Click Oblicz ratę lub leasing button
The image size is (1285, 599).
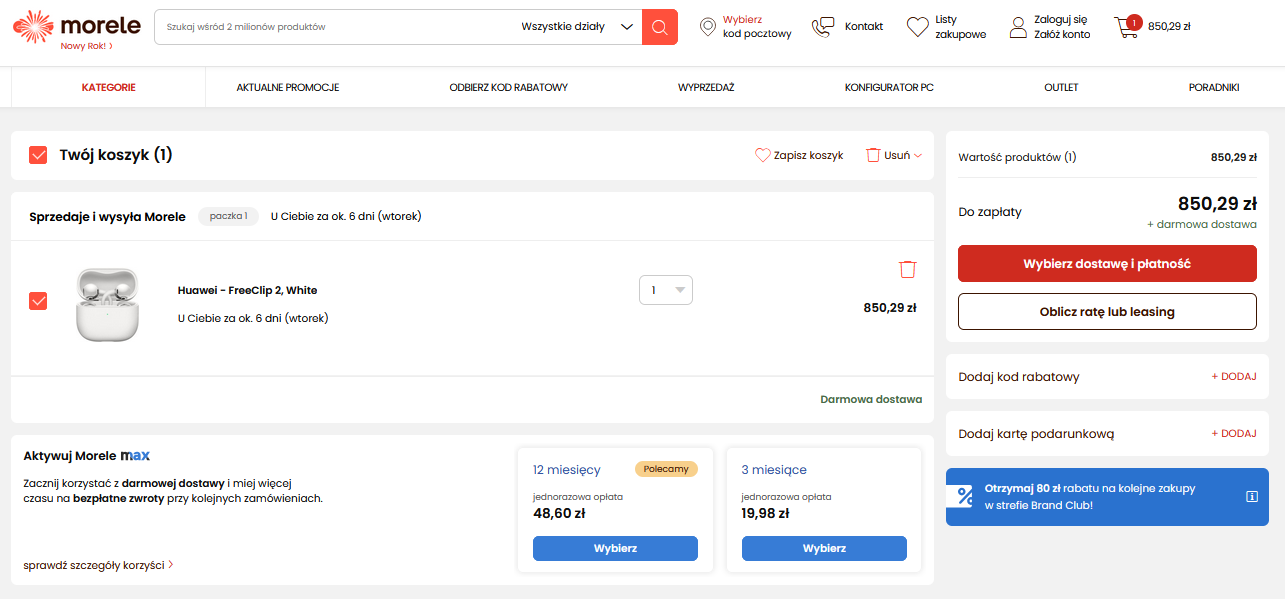pyautogui.click(x=1107, y=311)
